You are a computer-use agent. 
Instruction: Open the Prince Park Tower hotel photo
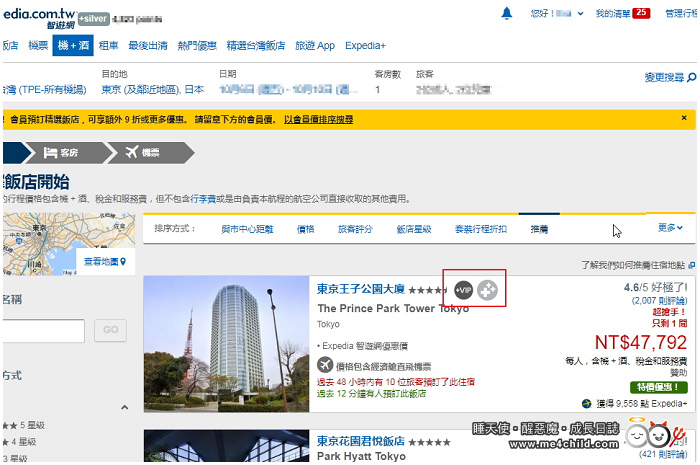coord(226,344)
